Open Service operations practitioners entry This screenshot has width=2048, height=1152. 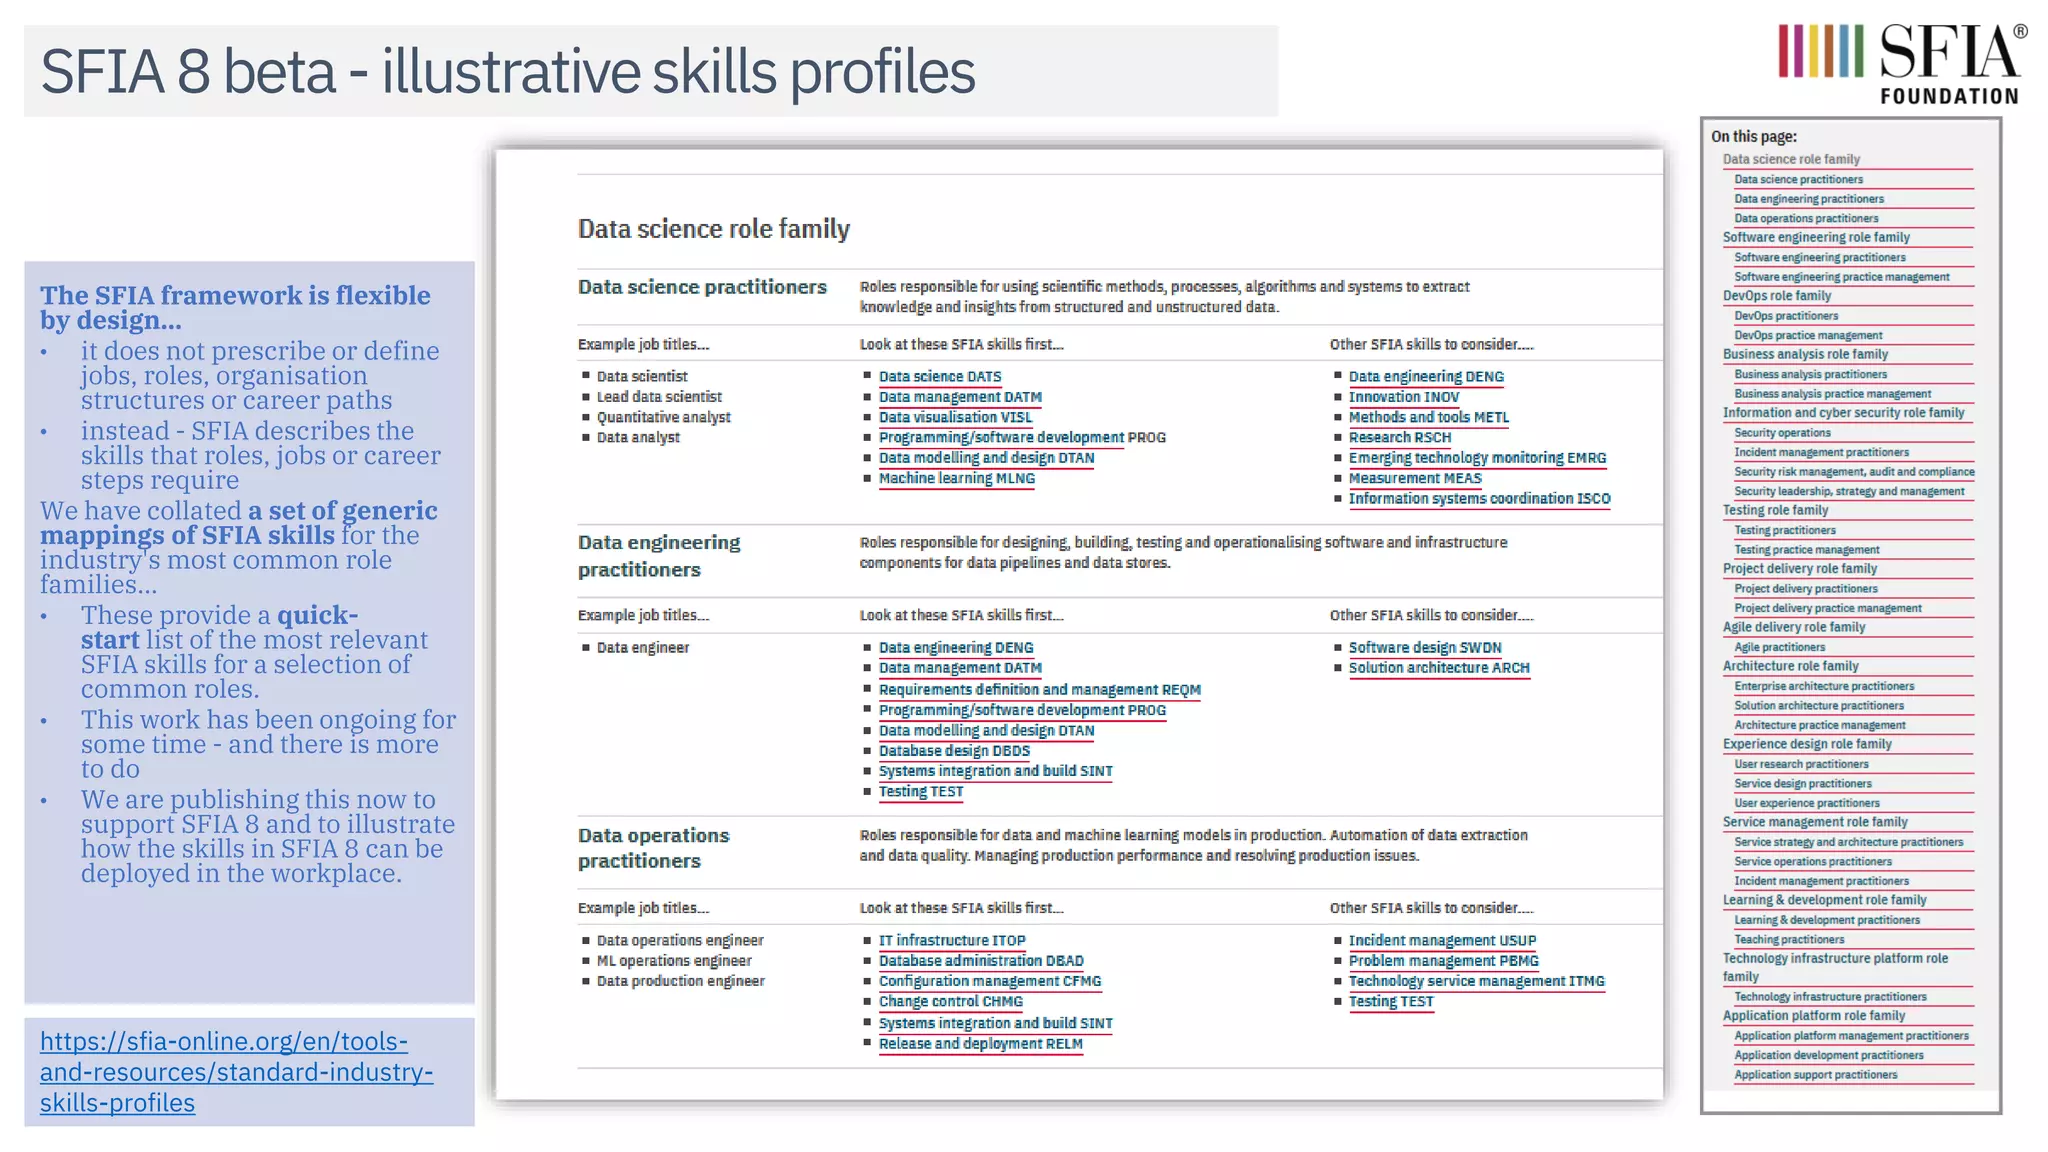tap(1813, 862)
